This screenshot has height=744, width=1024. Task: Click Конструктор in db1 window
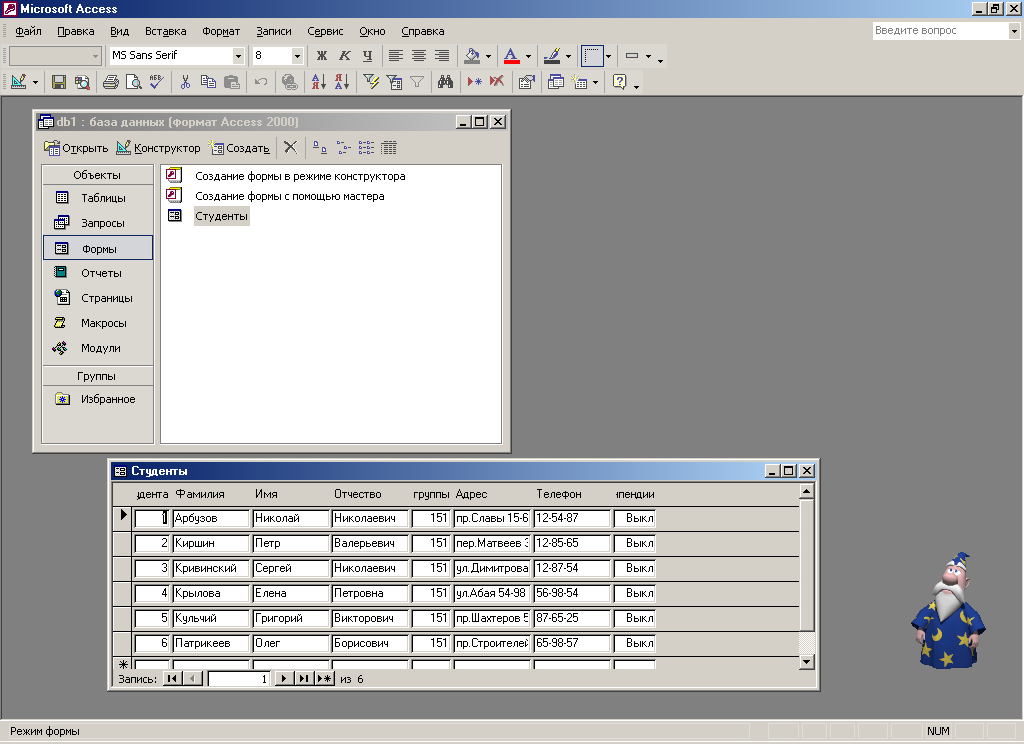point(158,148)
